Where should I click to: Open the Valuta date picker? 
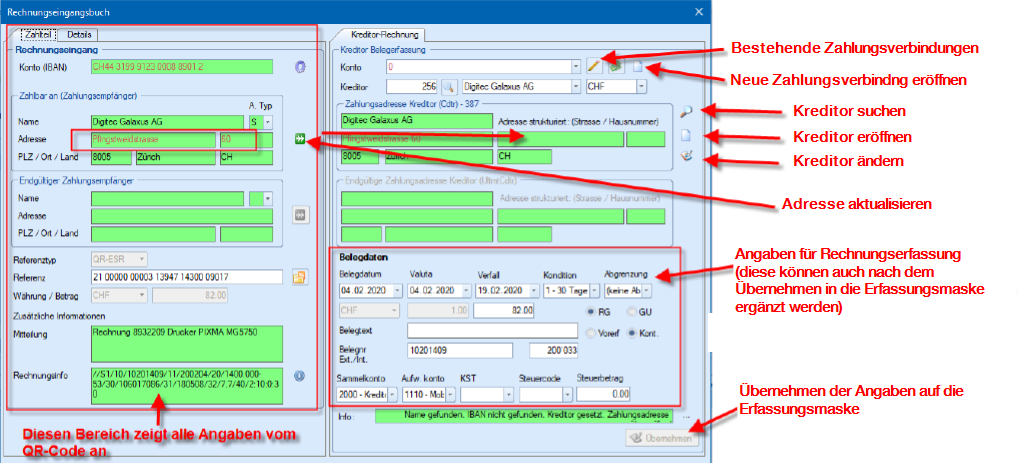(467, 290)
